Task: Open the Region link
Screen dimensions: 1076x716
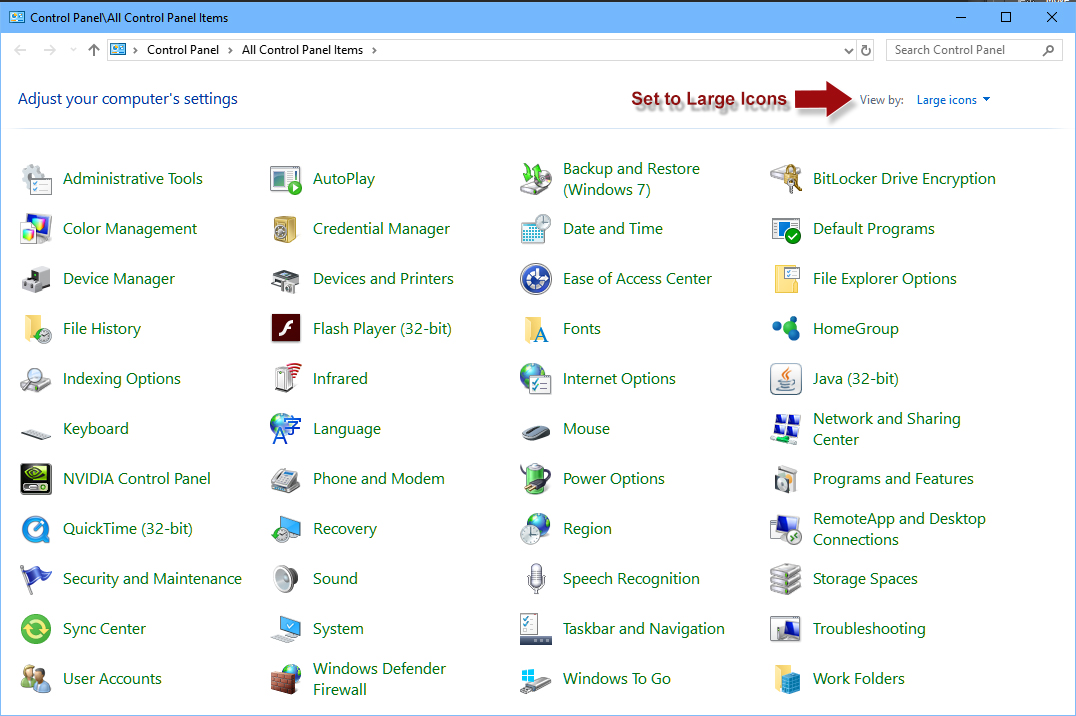Action: (x=587, y=529)
